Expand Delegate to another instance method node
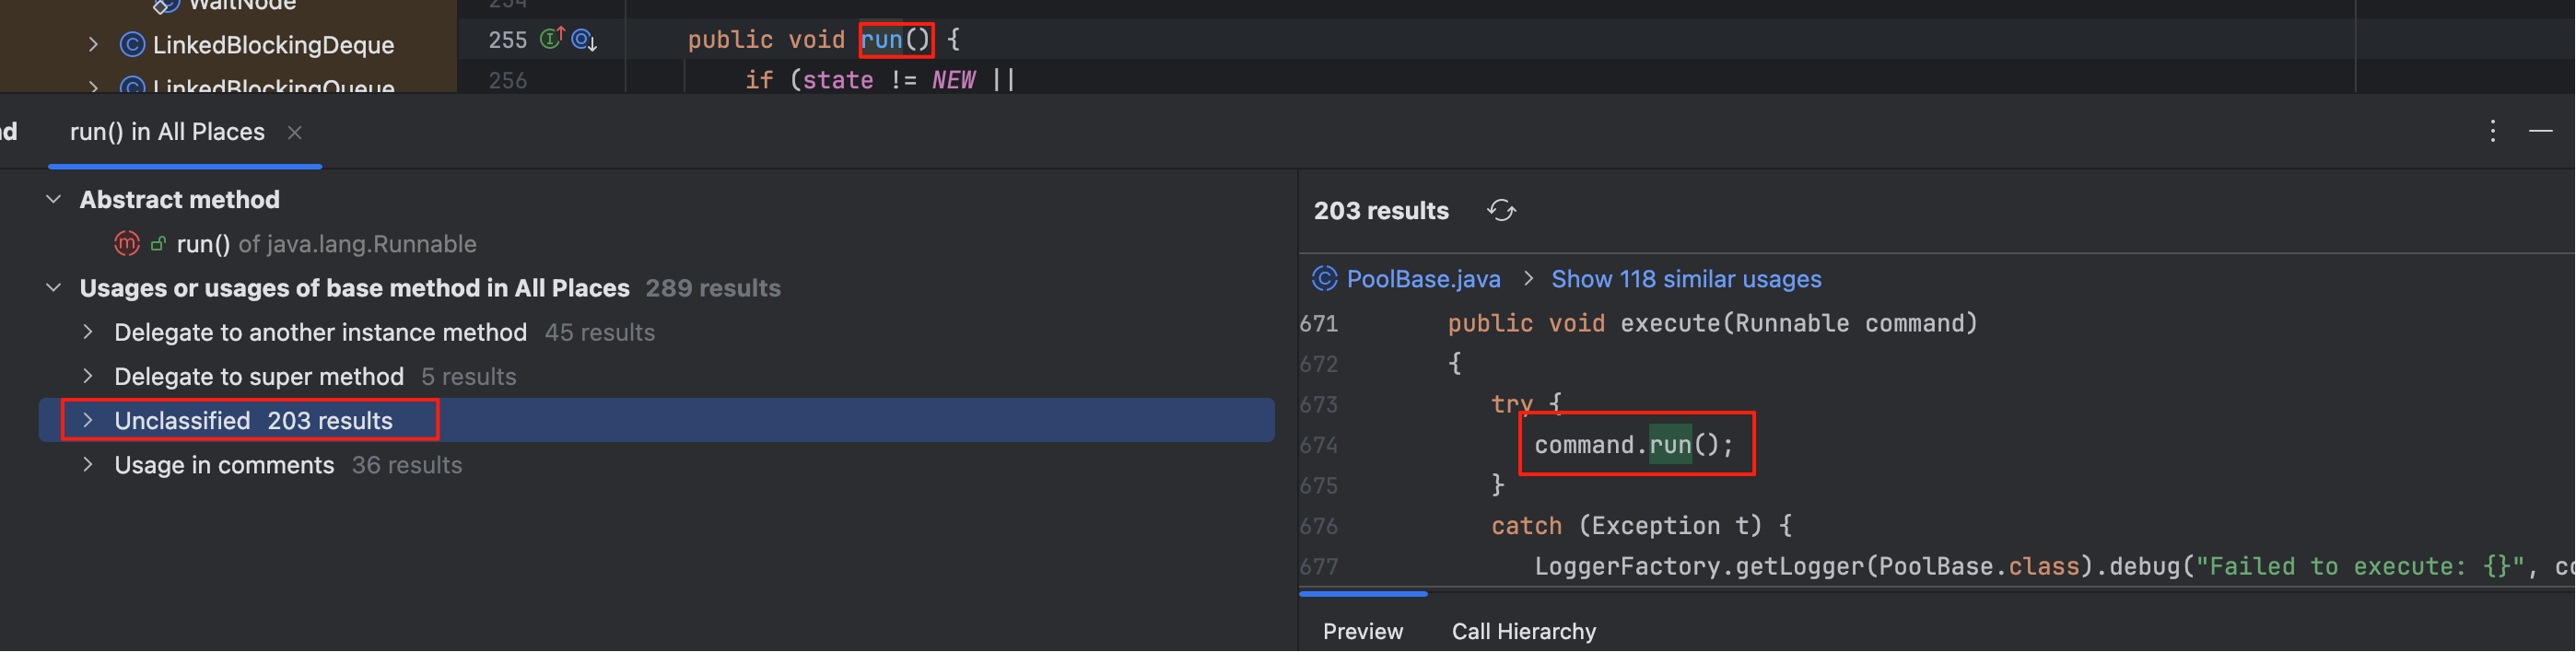 coord(88,333)
